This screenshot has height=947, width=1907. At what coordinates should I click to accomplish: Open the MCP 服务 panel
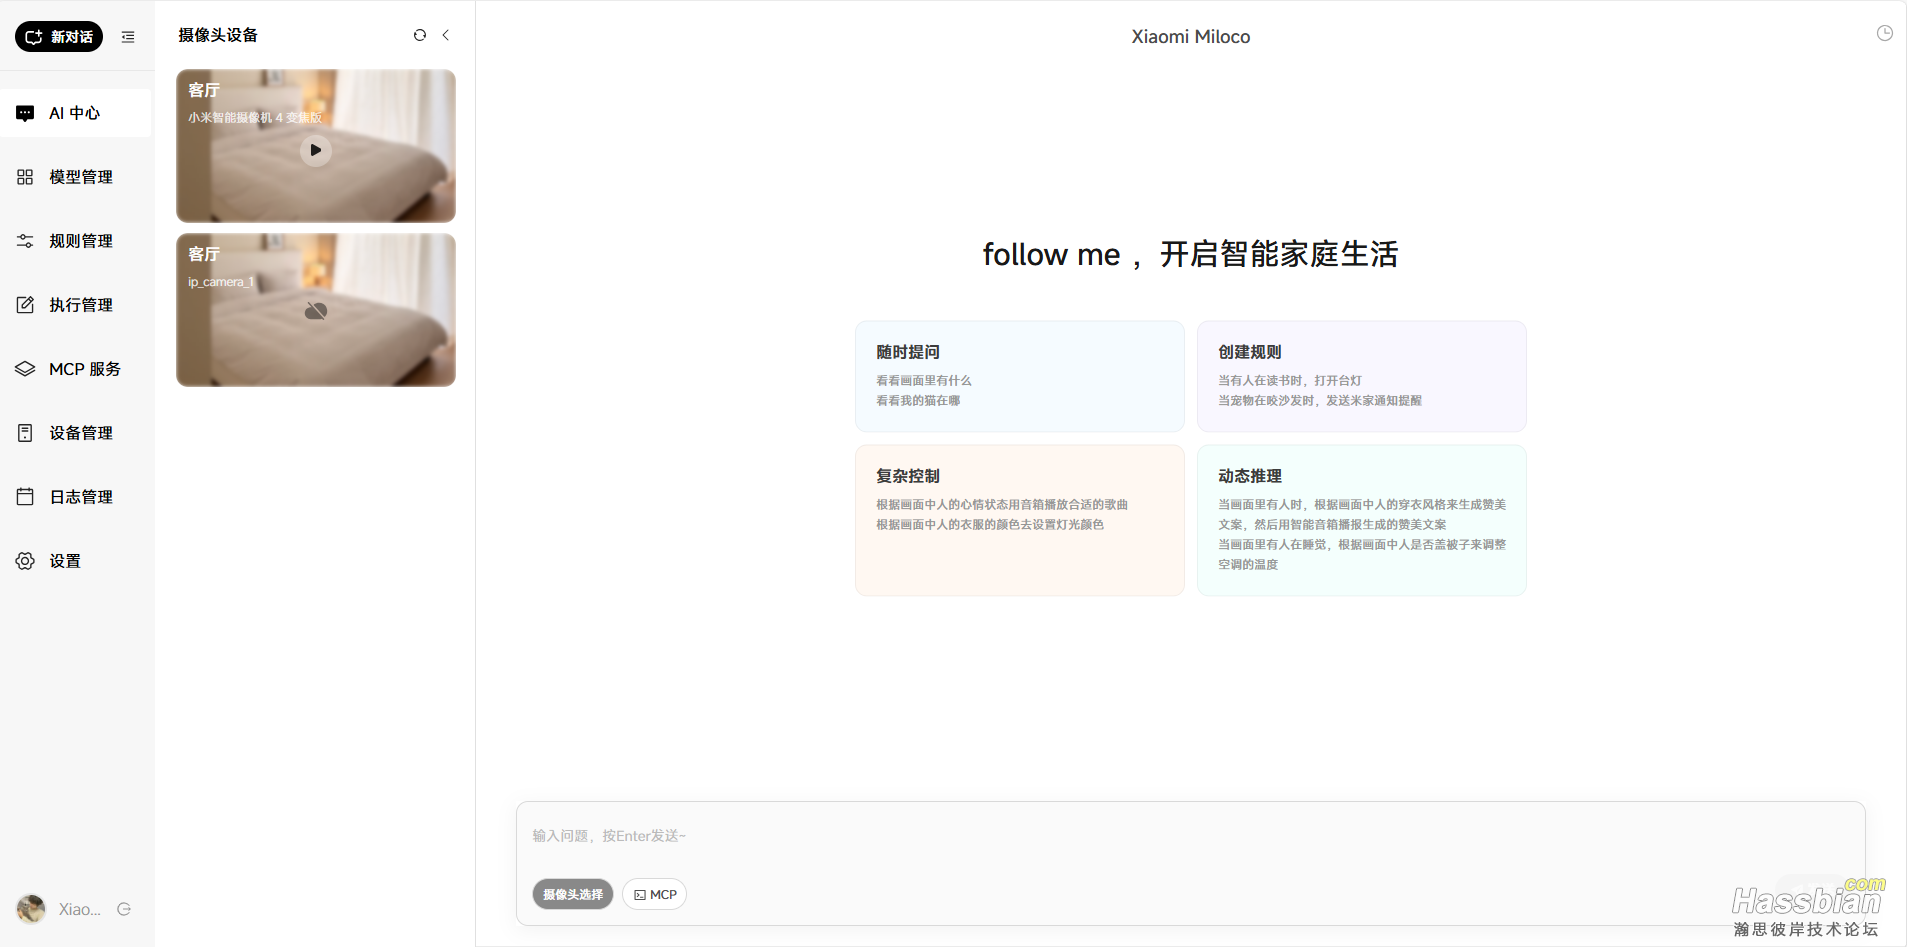88,369
